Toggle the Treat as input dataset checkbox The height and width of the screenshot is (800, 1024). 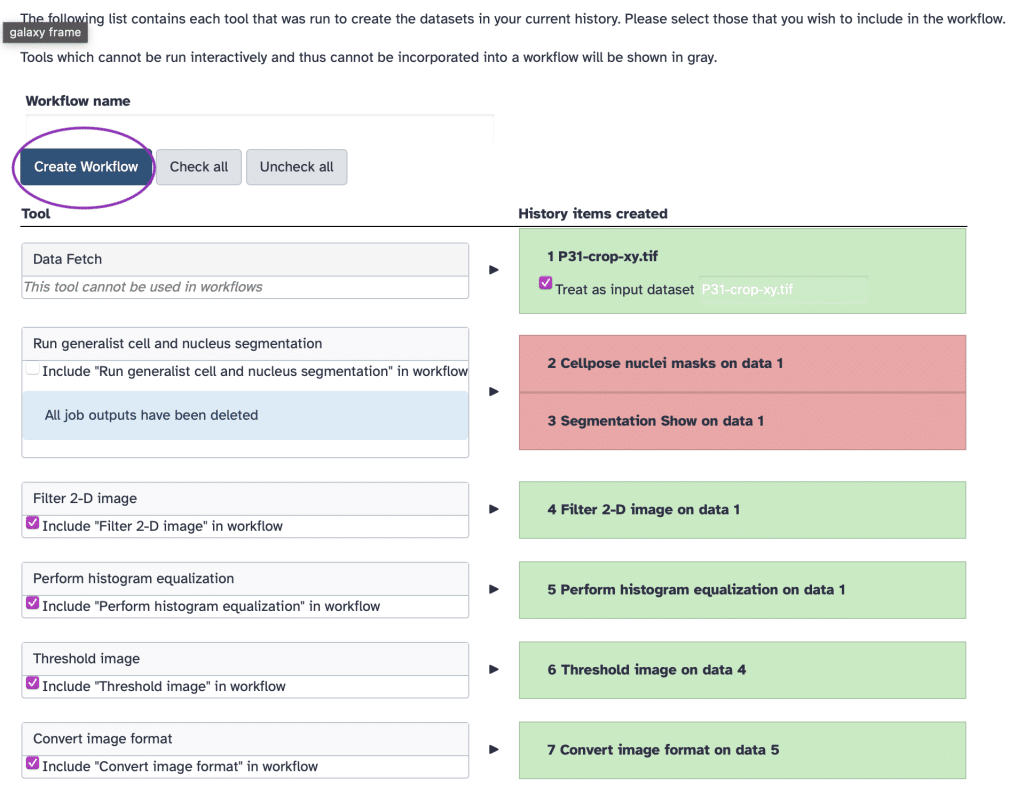click(545, 284)
